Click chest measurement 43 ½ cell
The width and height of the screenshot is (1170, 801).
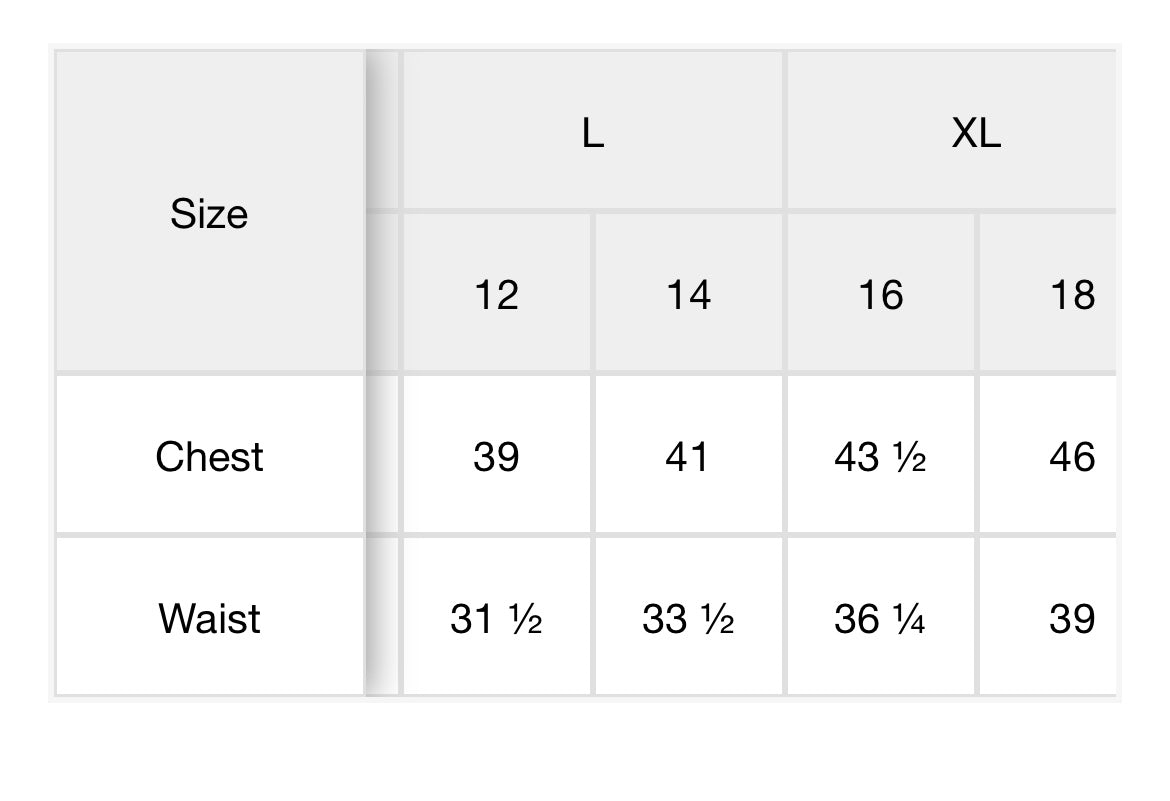coord(880,457)
